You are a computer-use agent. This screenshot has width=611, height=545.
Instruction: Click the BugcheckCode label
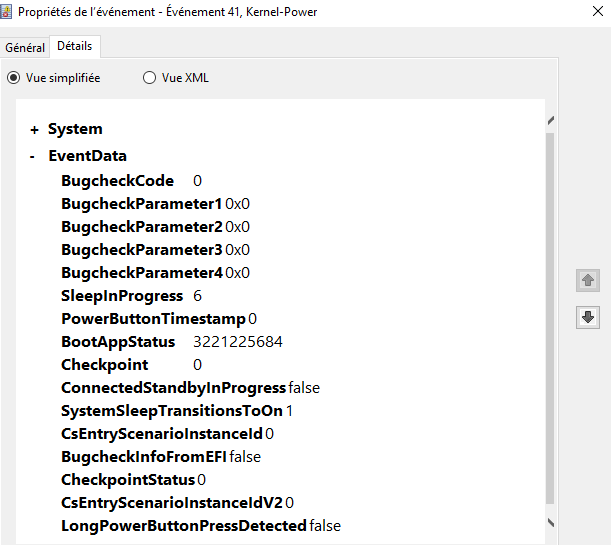117,181
